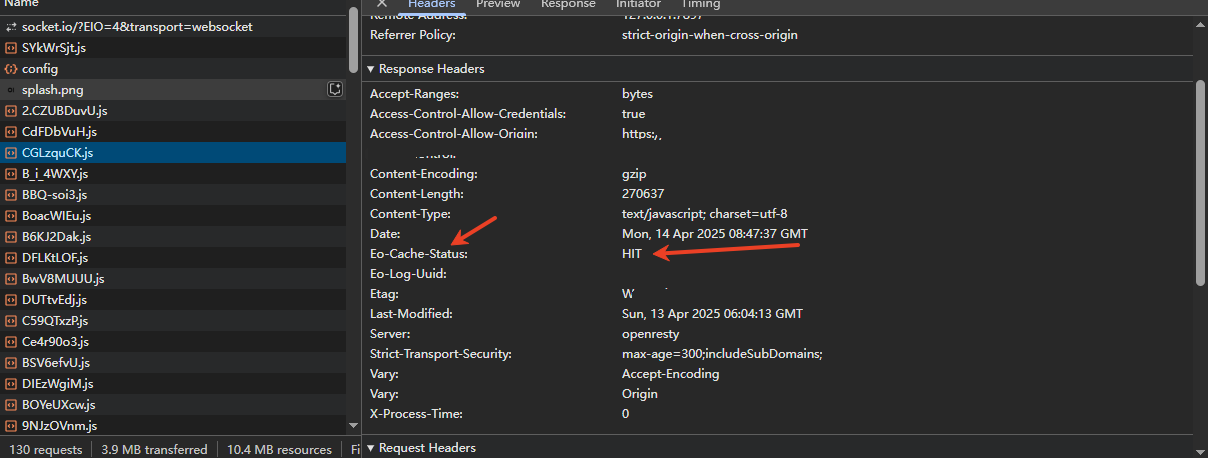1208x458 pixels.
Task: Select the DFLKtLOF.js request in list
Action: (173, 258)
